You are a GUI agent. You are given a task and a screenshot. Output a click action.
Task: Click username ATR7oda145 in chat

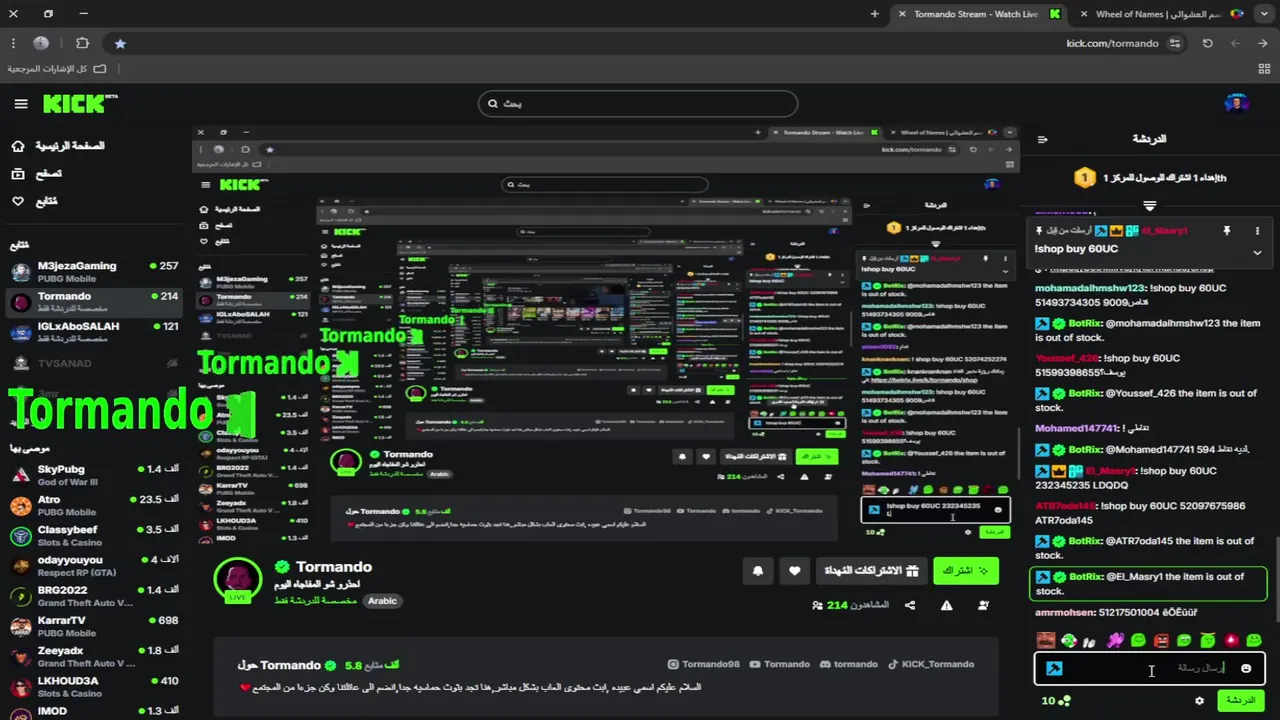pos(1066,506)
